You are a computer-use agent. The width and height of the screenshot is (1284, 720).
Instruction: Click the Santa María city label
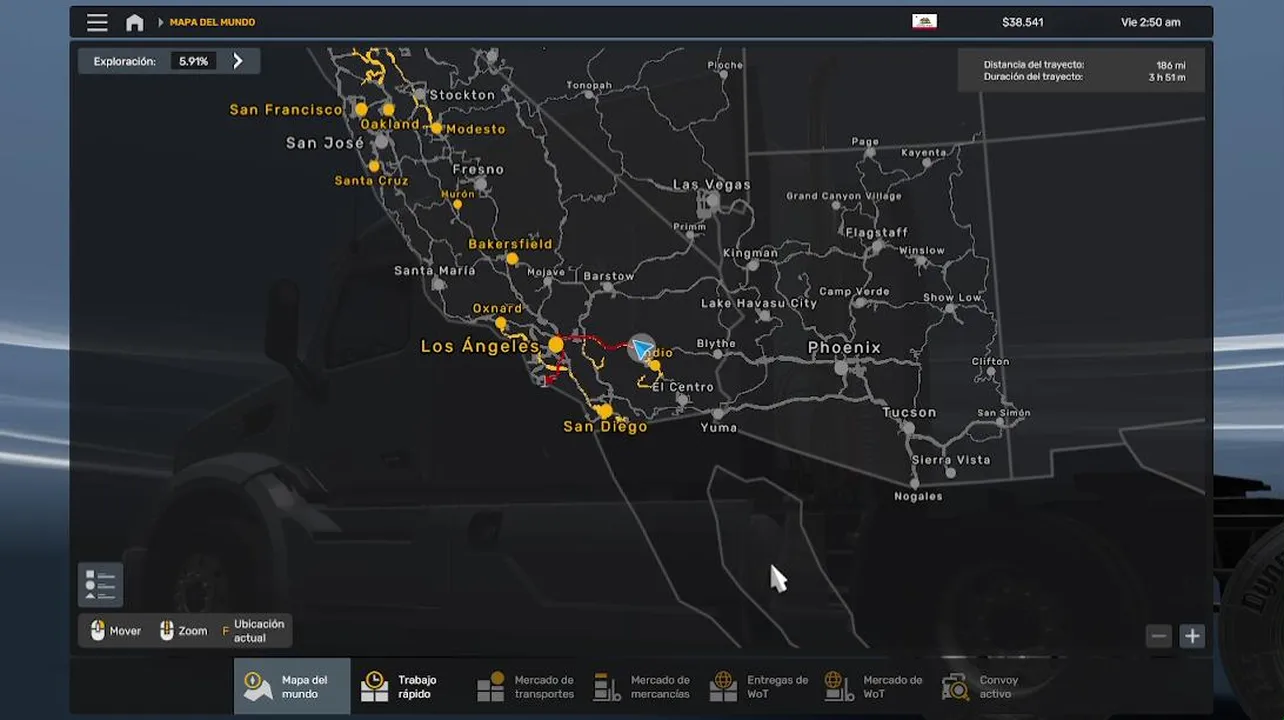click(435, 270)
